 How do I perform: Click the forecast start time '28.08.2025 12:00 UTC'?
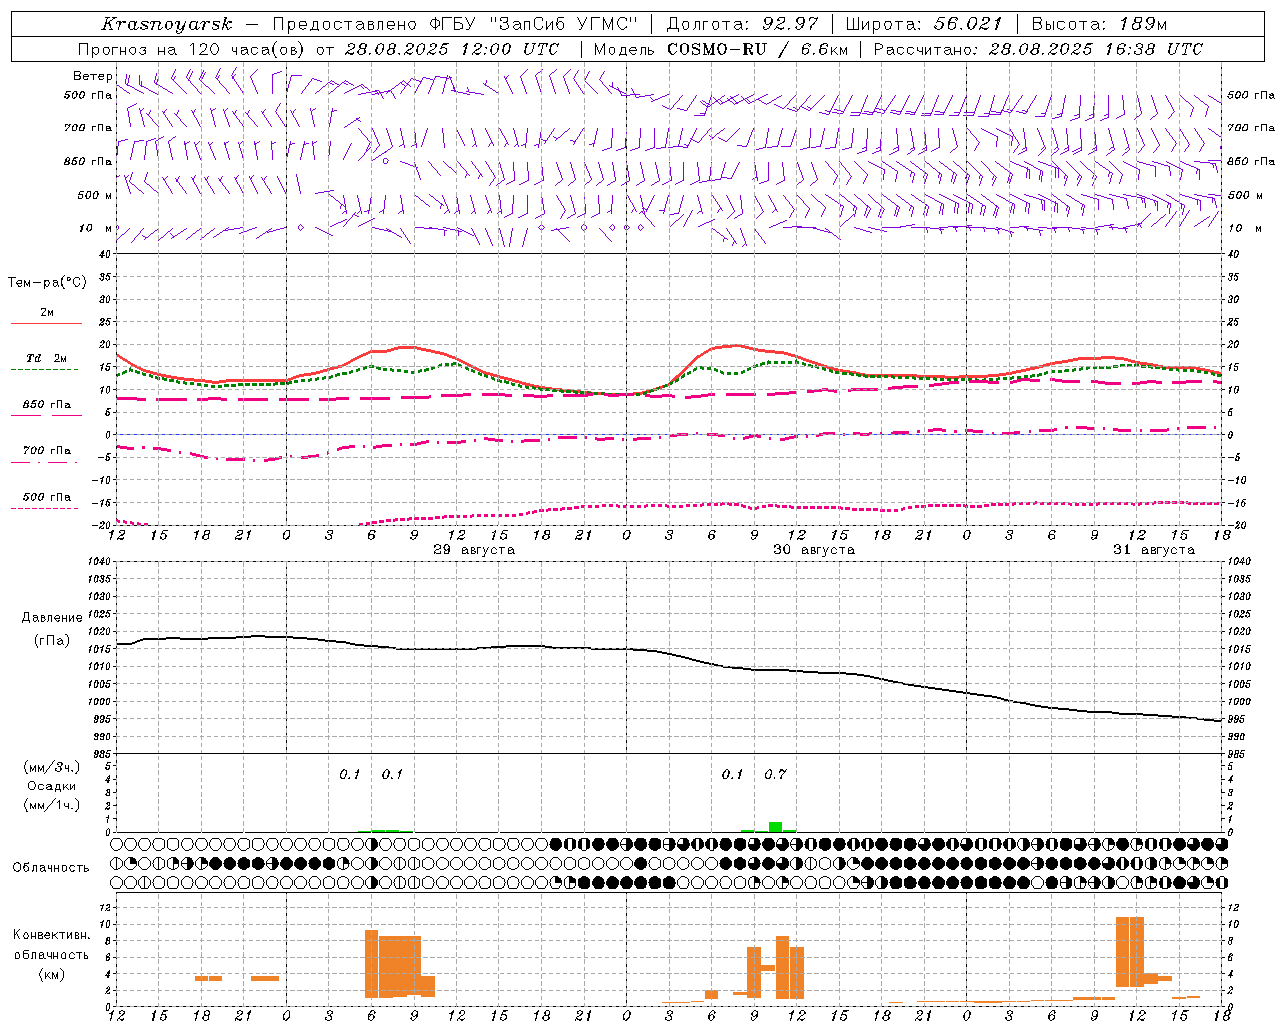[x=452, y=49]
